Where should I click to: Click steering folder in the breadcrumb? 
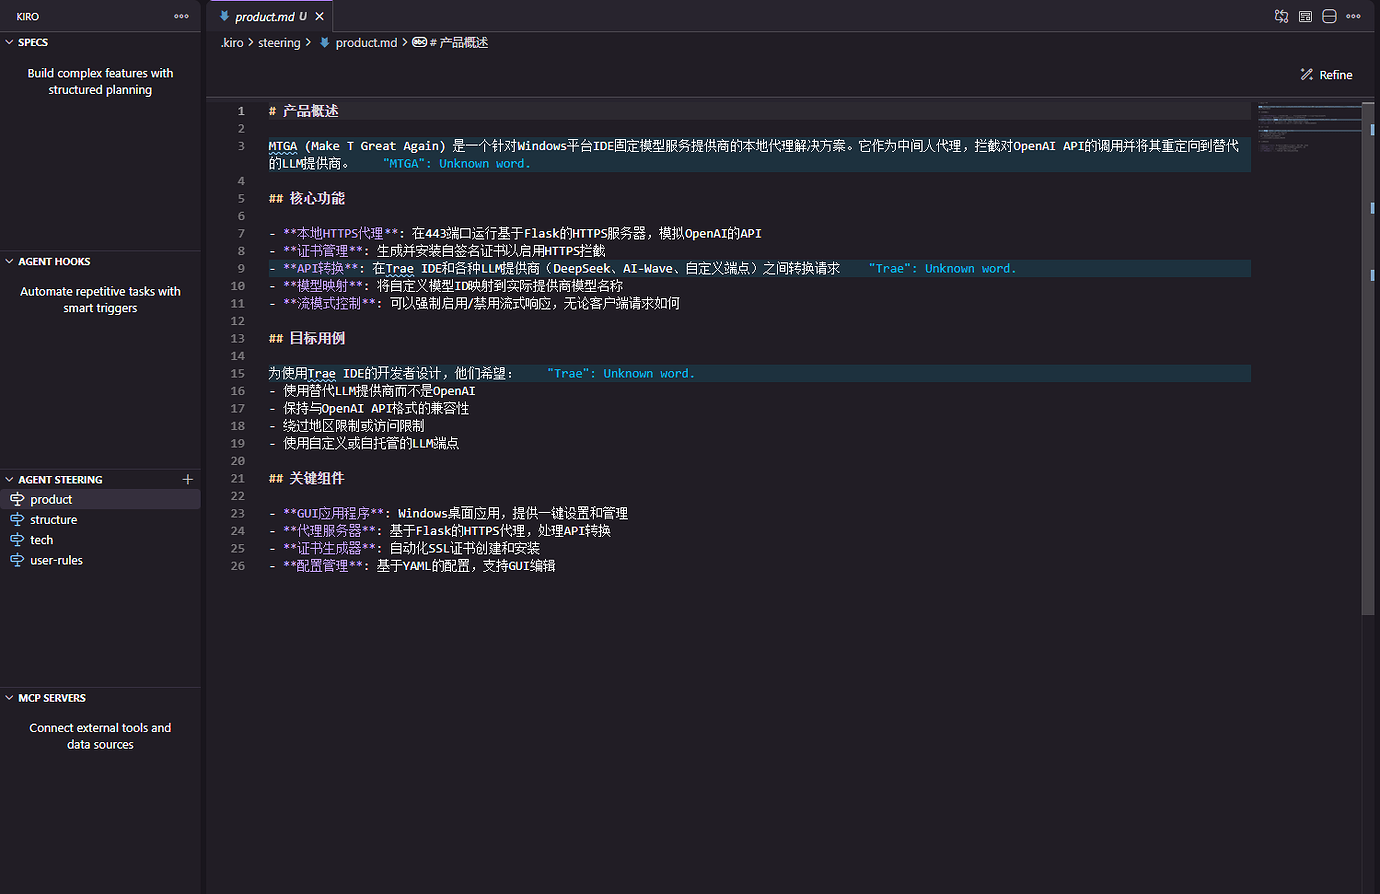coord(279,43)
